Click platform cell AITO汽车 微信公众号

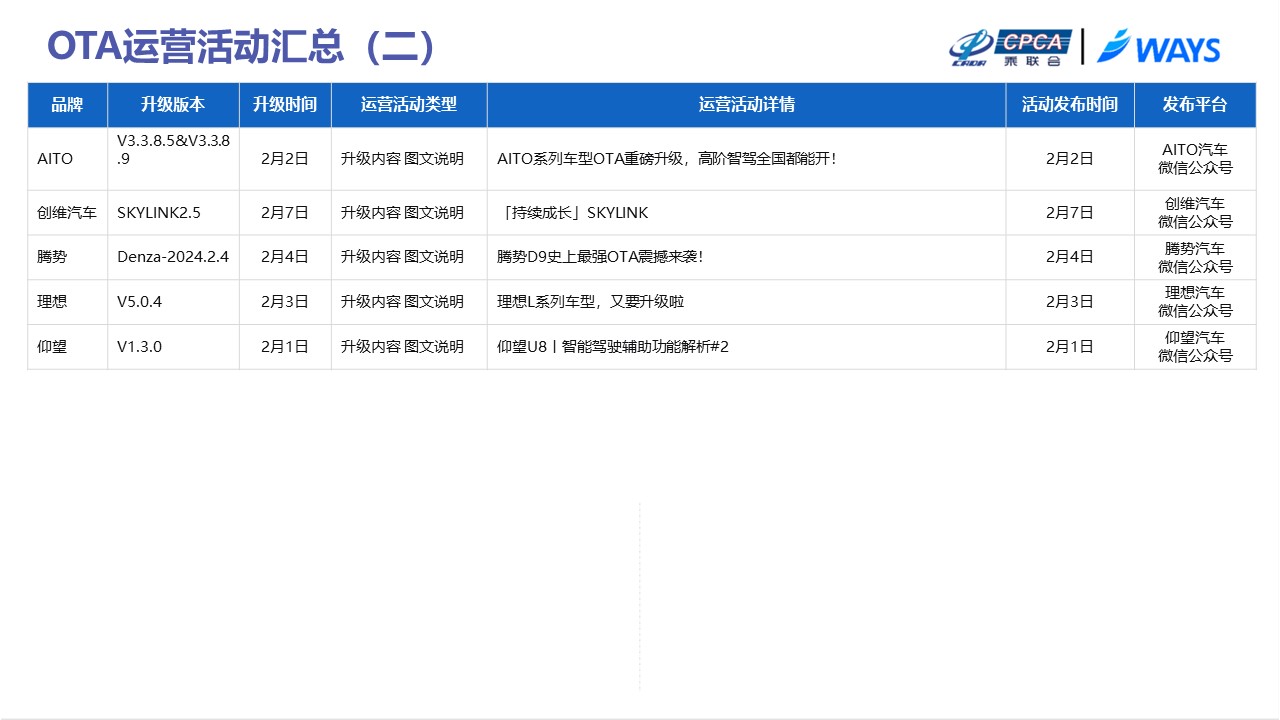1195,159
